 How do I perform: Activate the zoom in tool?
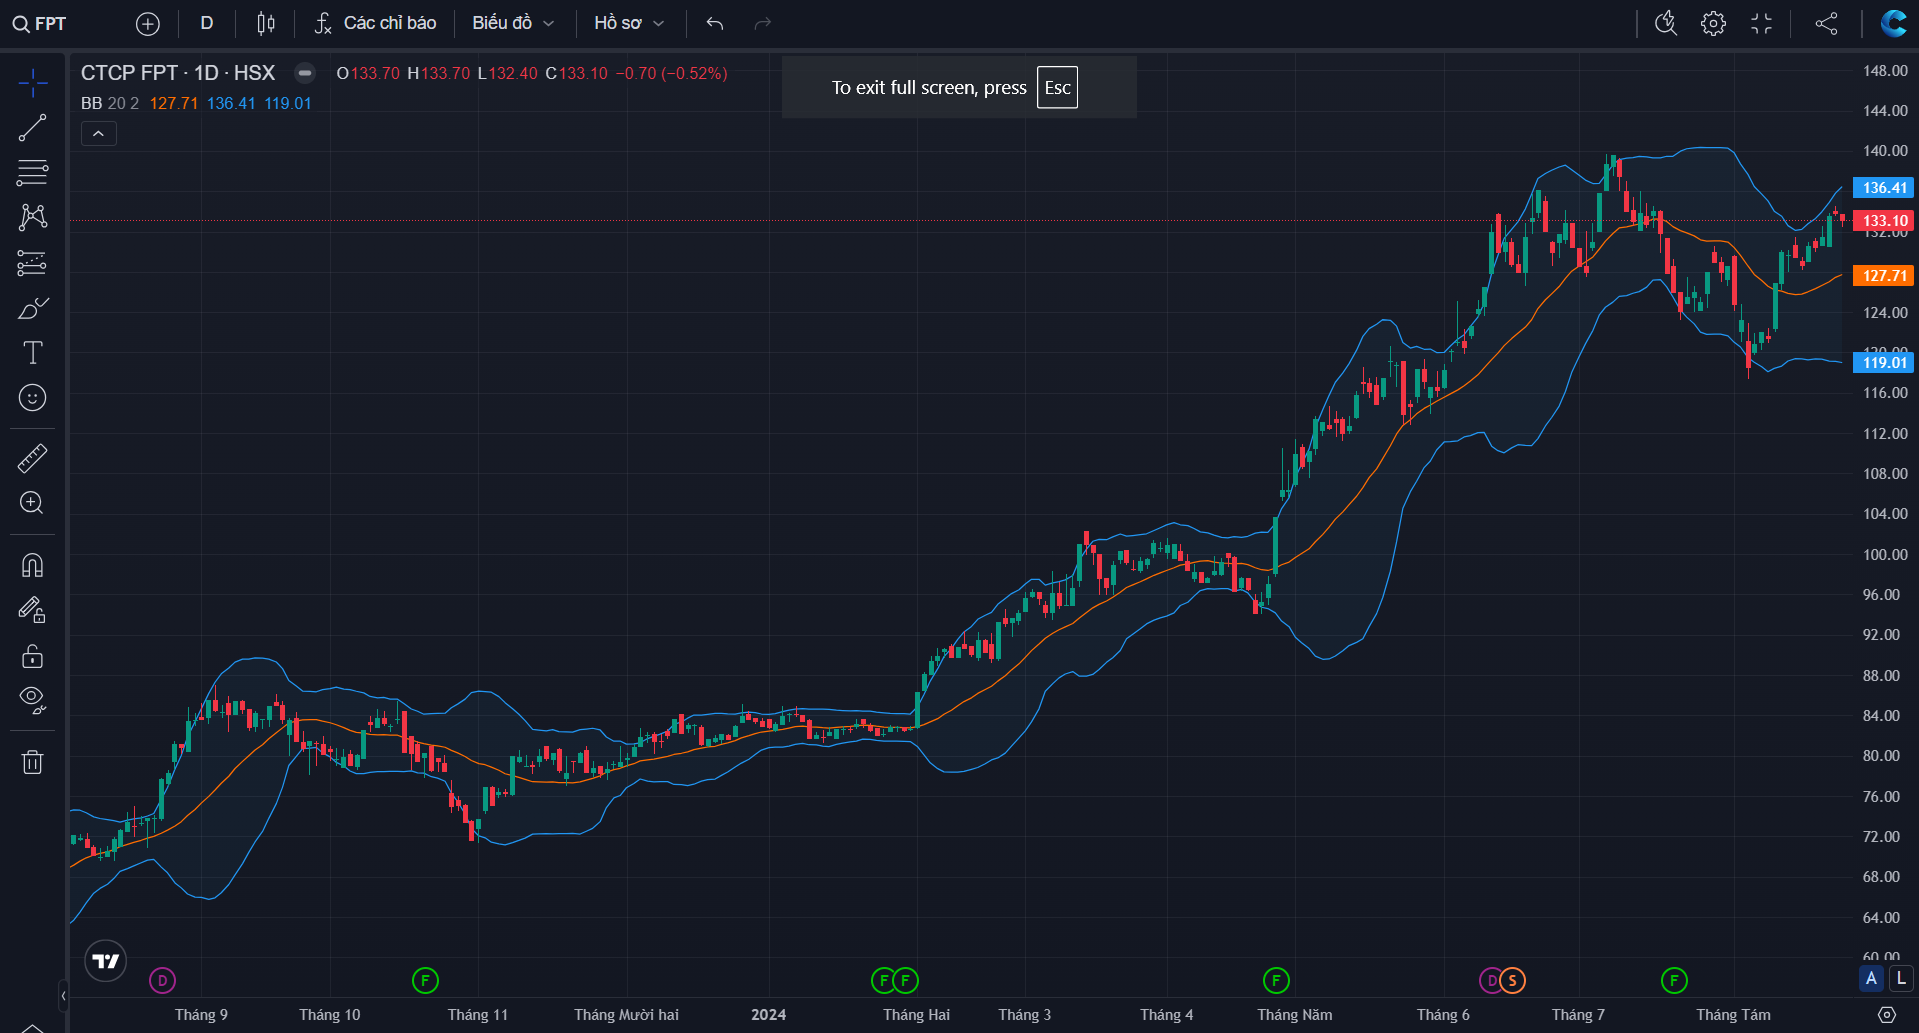[x=32, y=503]
